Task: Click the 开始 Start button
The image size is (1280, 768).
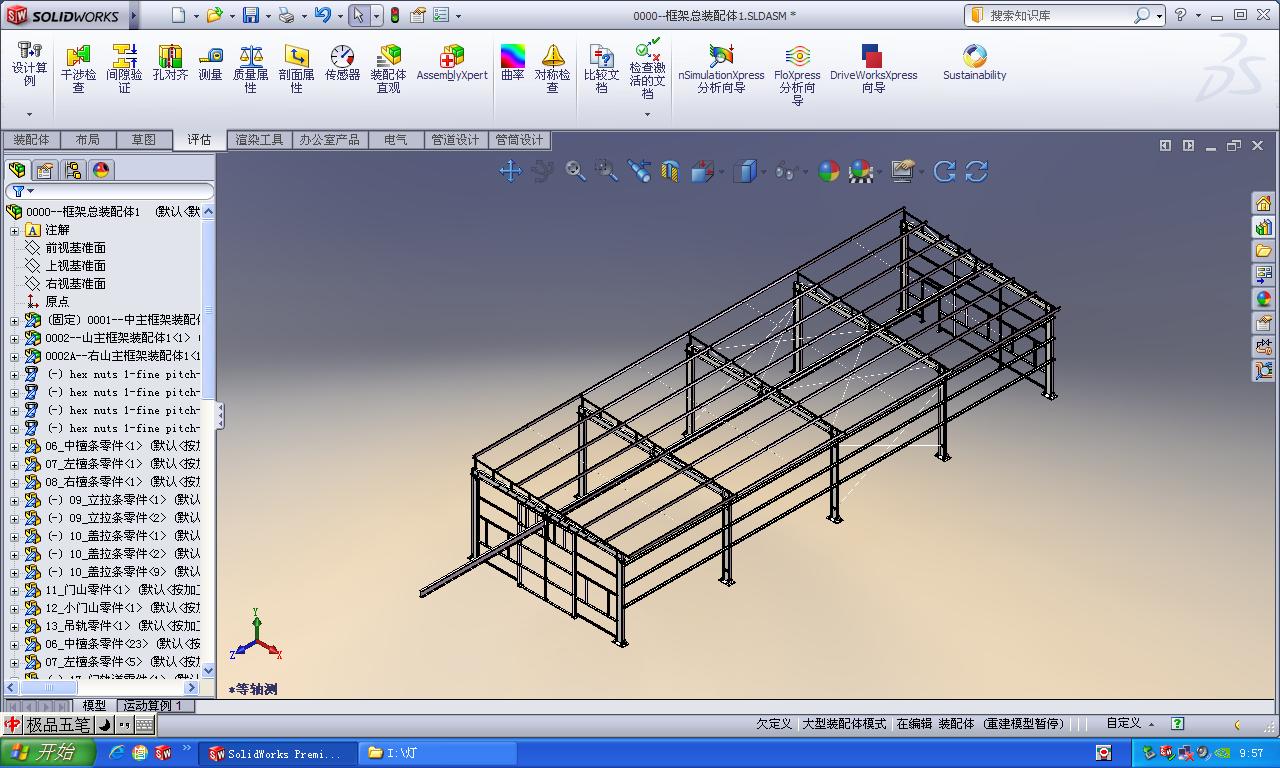Action: 47,753
